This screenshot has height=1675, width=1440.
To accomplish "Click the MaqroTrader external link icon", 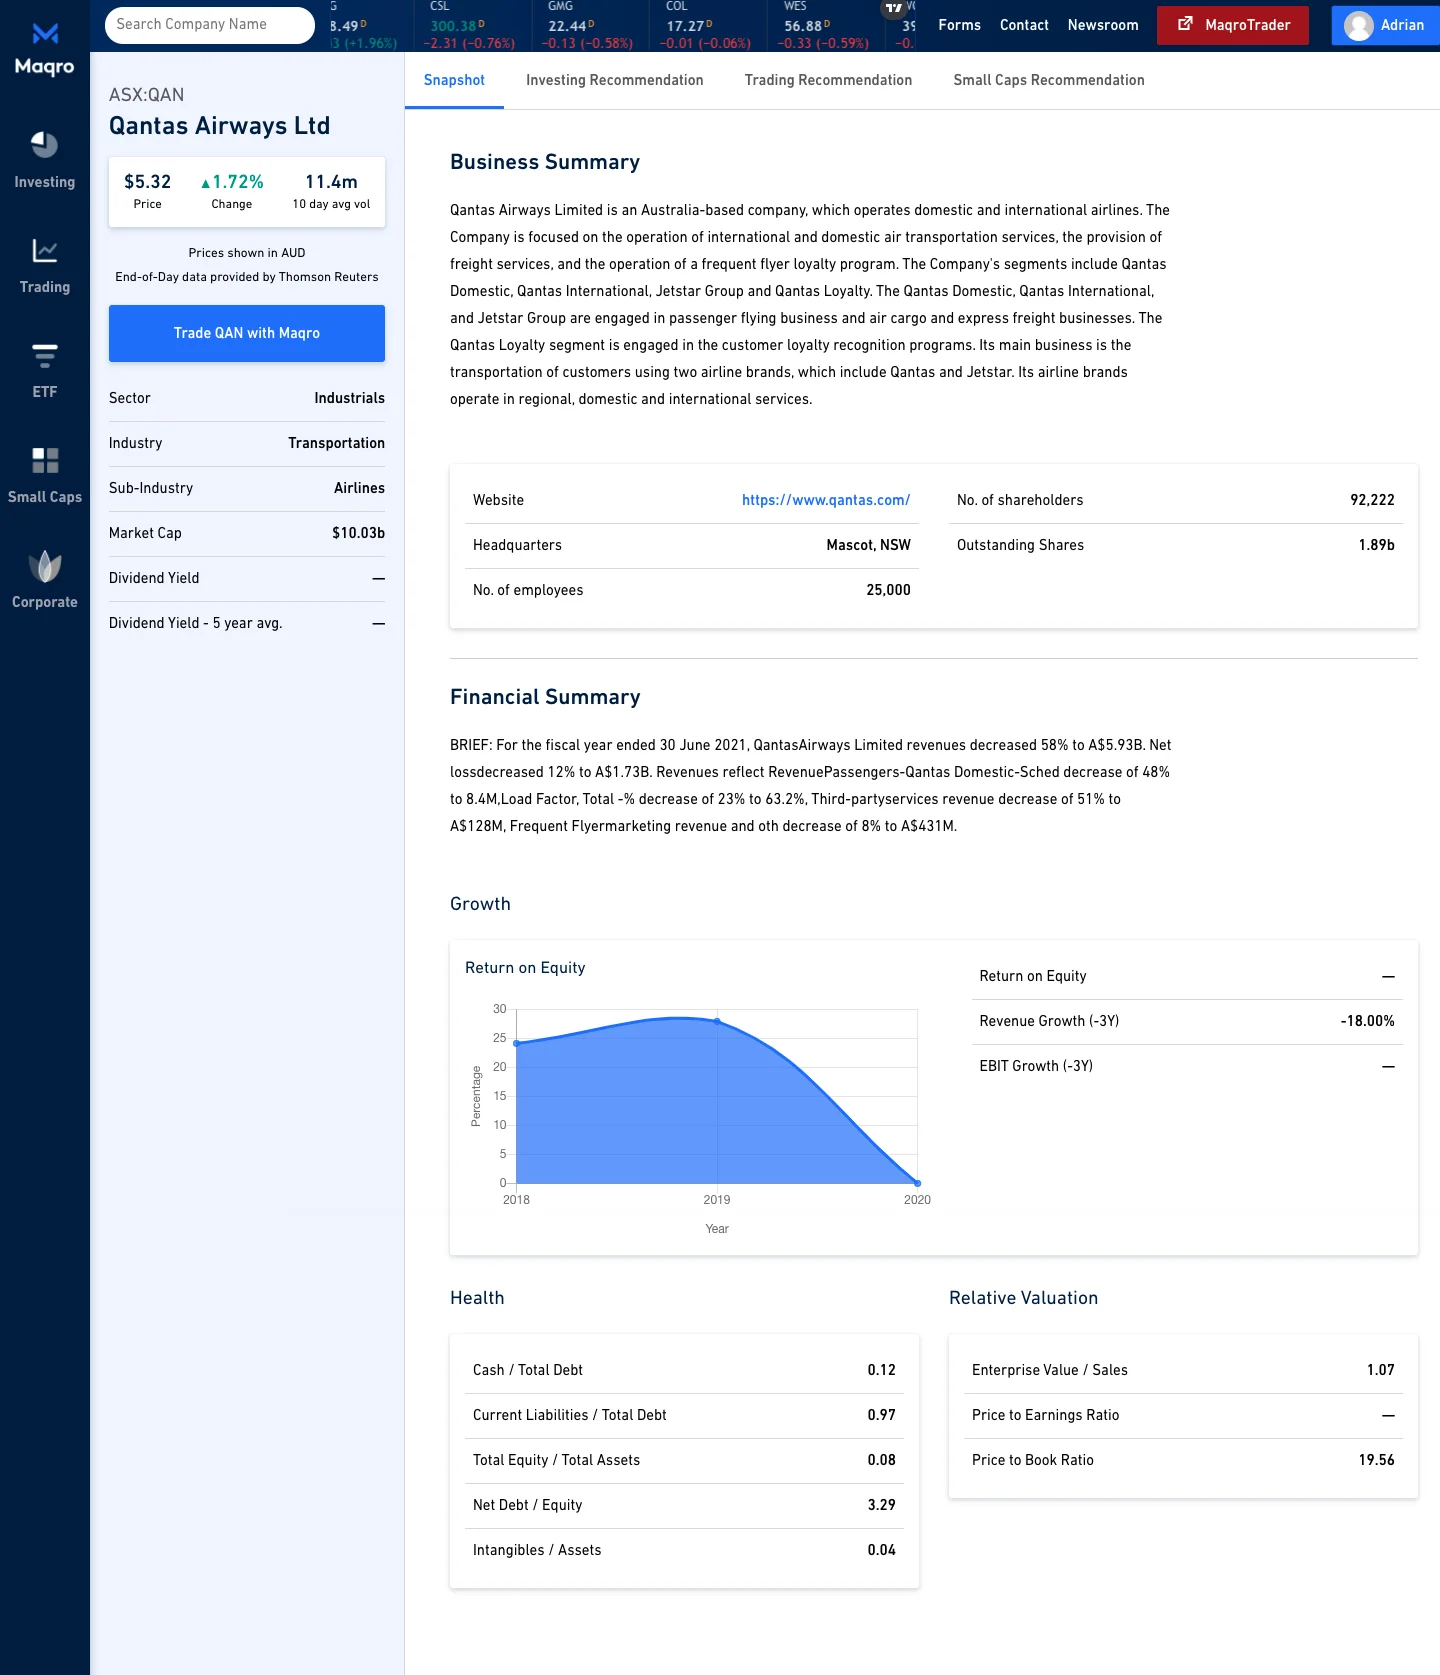I will (1185, 24).
